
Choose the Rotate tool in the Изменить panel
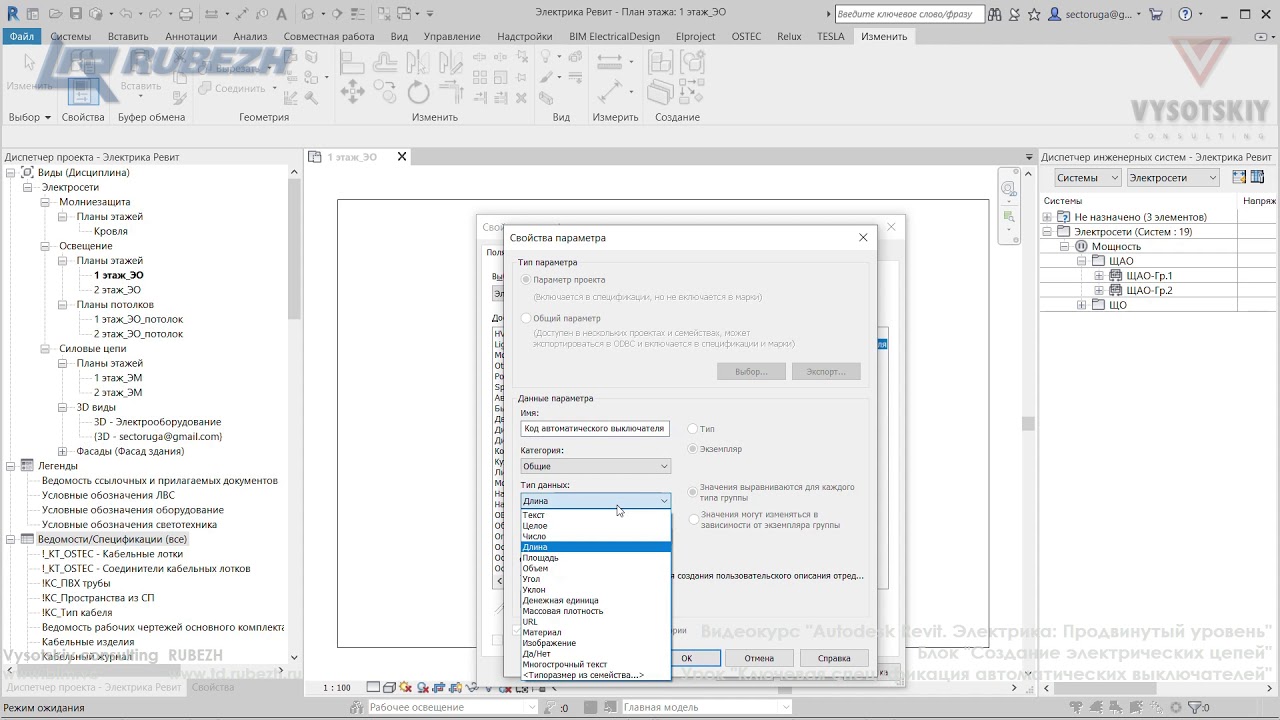tap(418, 93)
